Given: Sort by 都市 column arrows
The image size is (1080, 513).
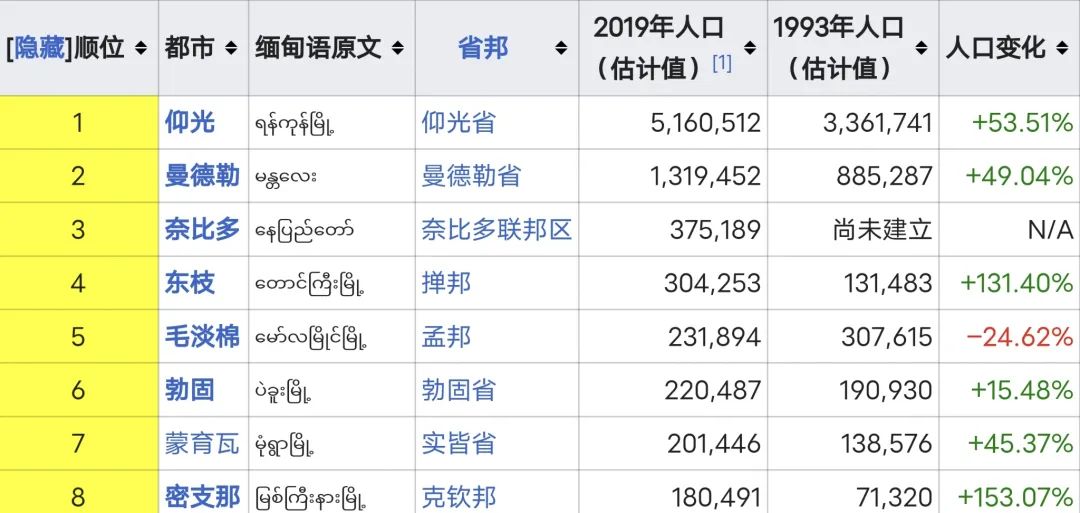Looking at the screenshot, I should click(x=231, y=48).
